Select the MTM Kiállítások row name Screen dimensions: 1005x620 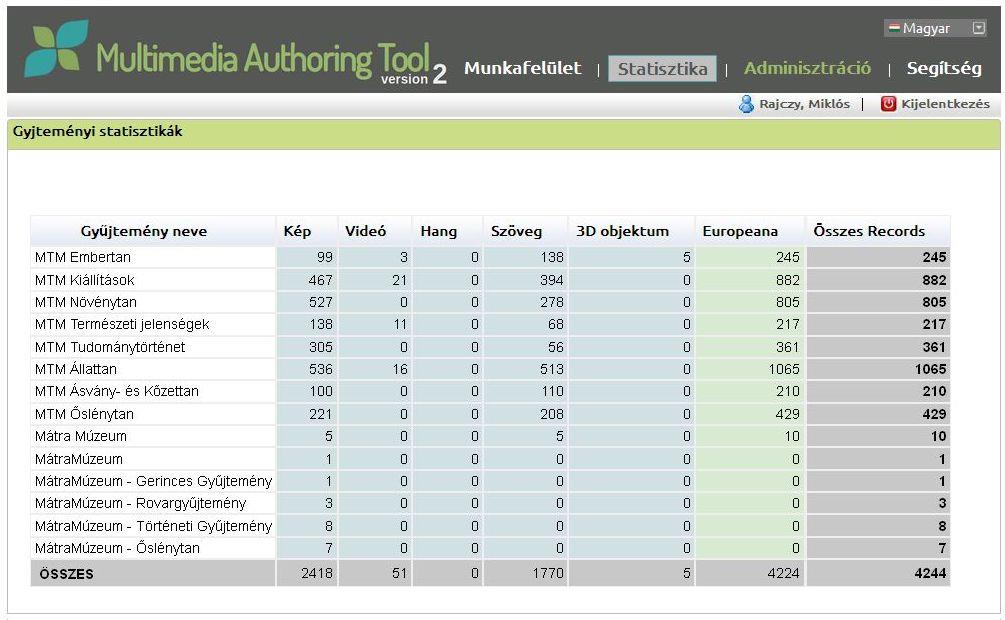coord(85,280)
